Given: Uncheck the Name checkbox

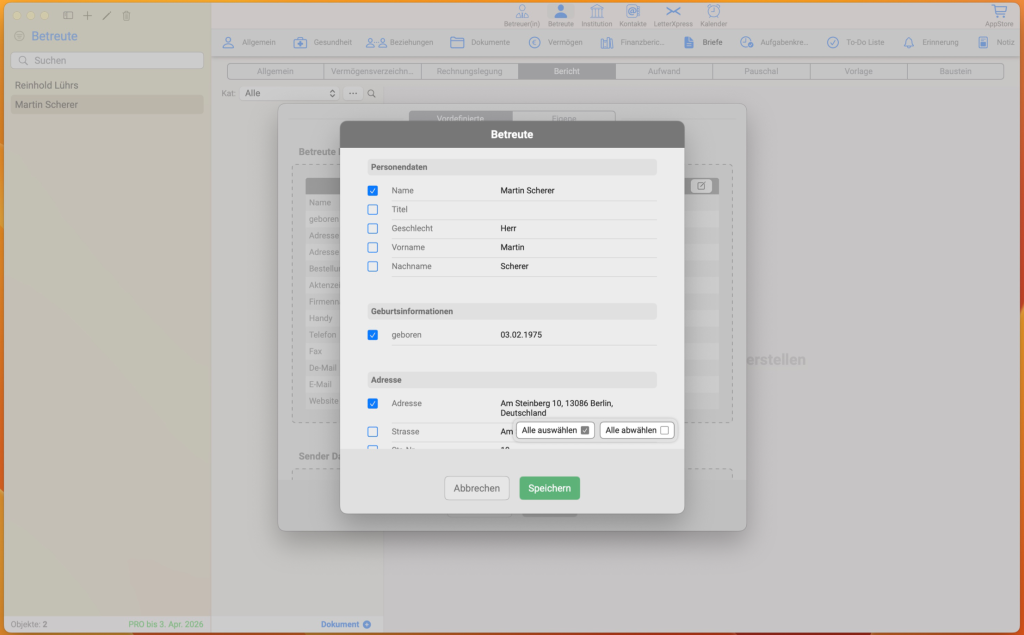Looking at the screenshot, I should tap(373, 191).
